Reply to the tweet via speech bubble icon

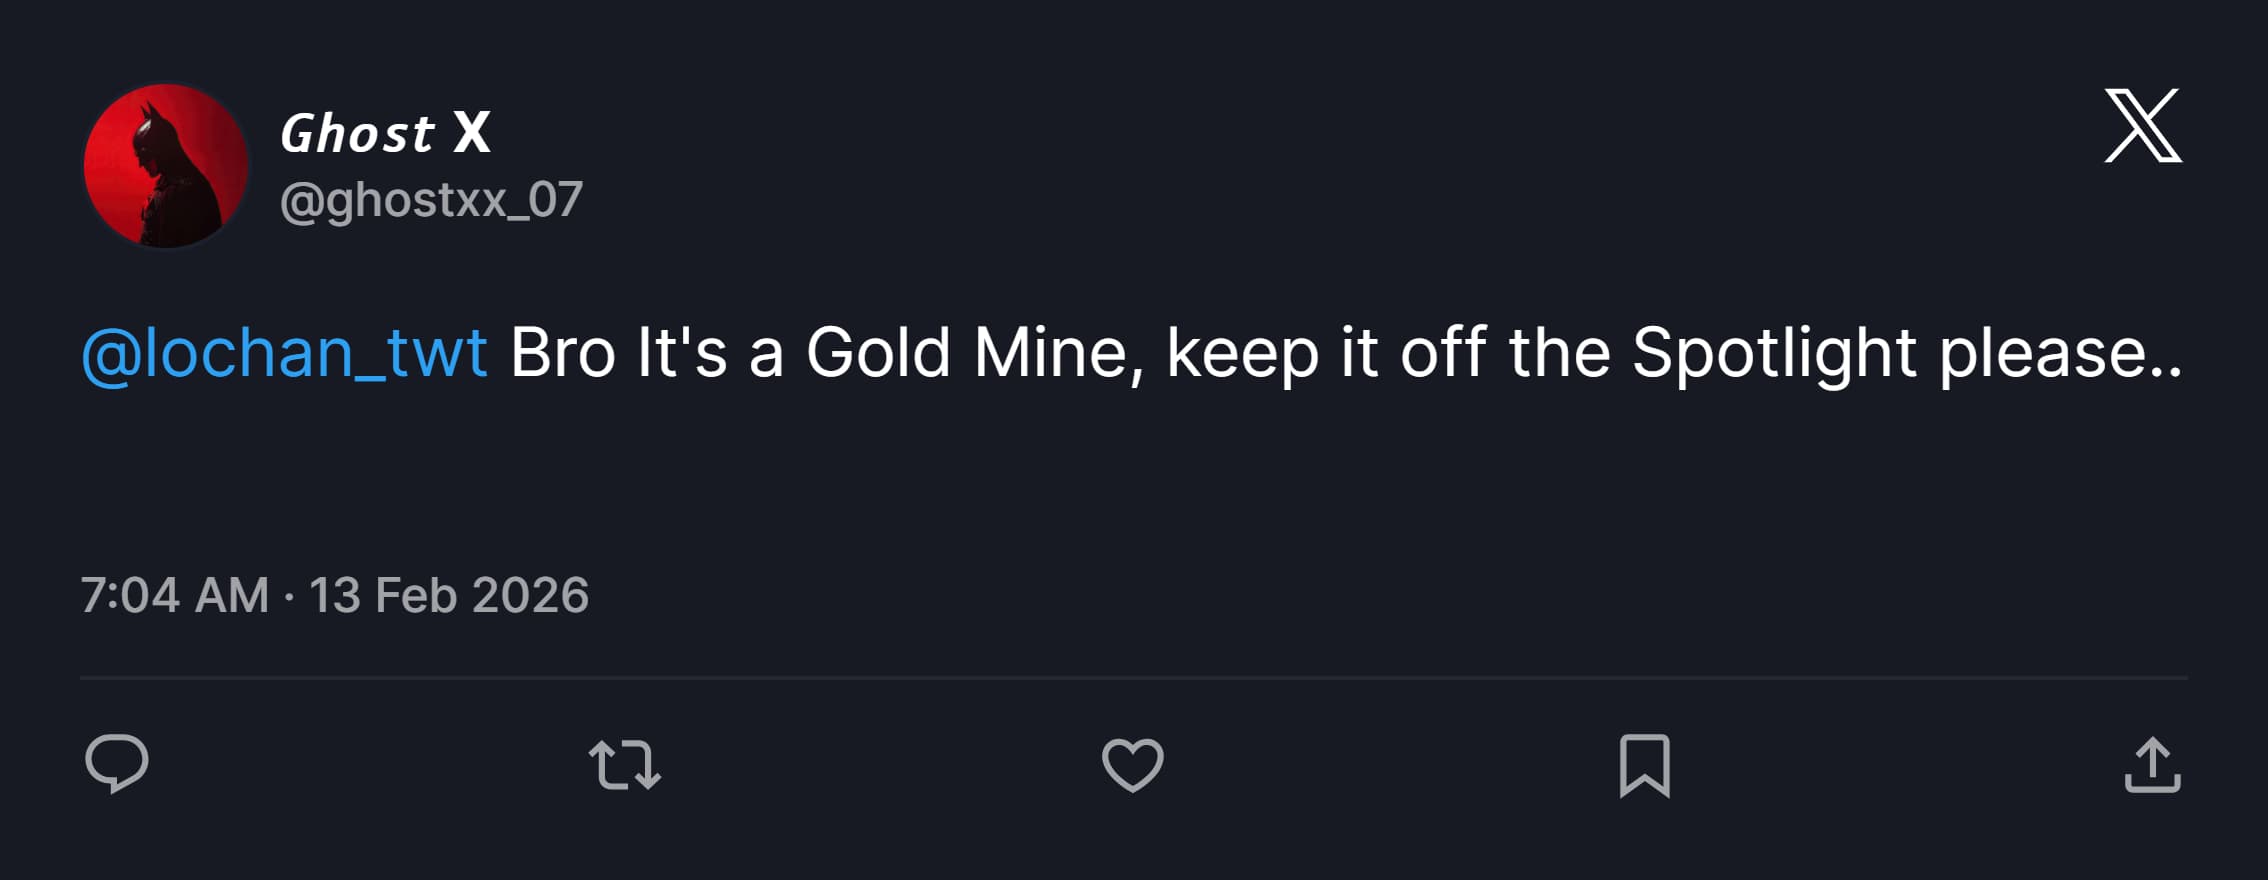[117, 765]
